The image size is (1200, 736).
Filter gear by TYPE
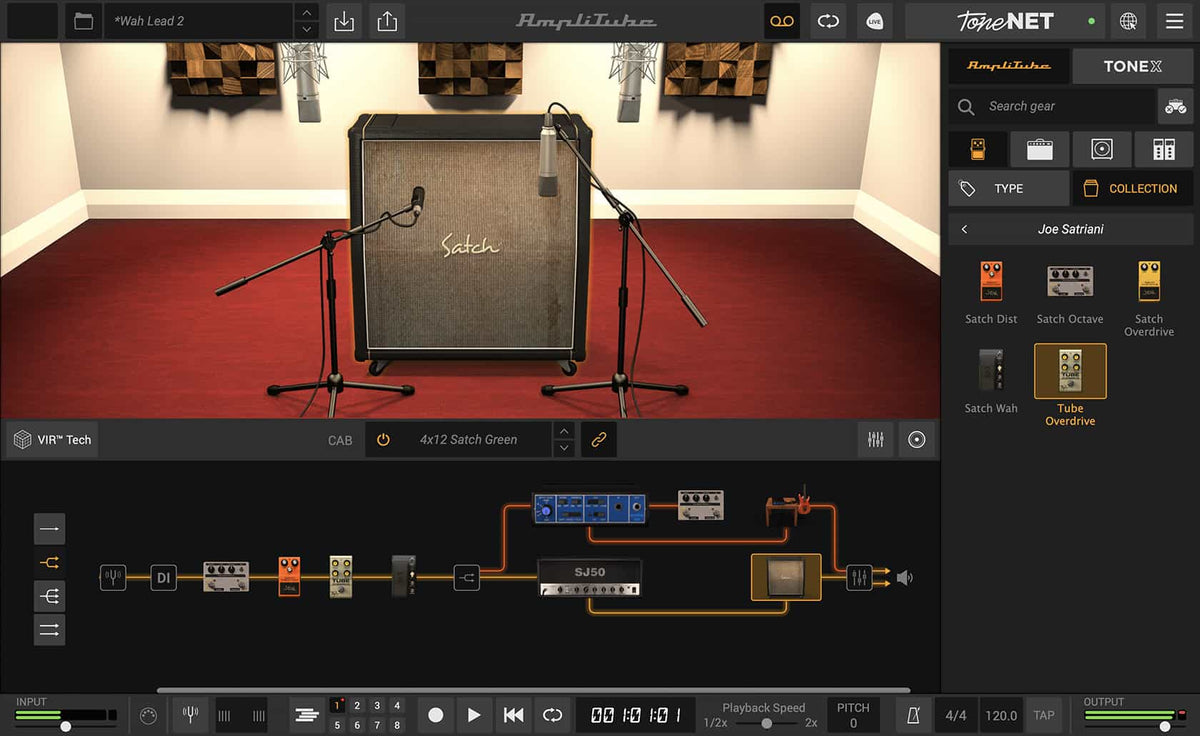tap(1008, 188)
